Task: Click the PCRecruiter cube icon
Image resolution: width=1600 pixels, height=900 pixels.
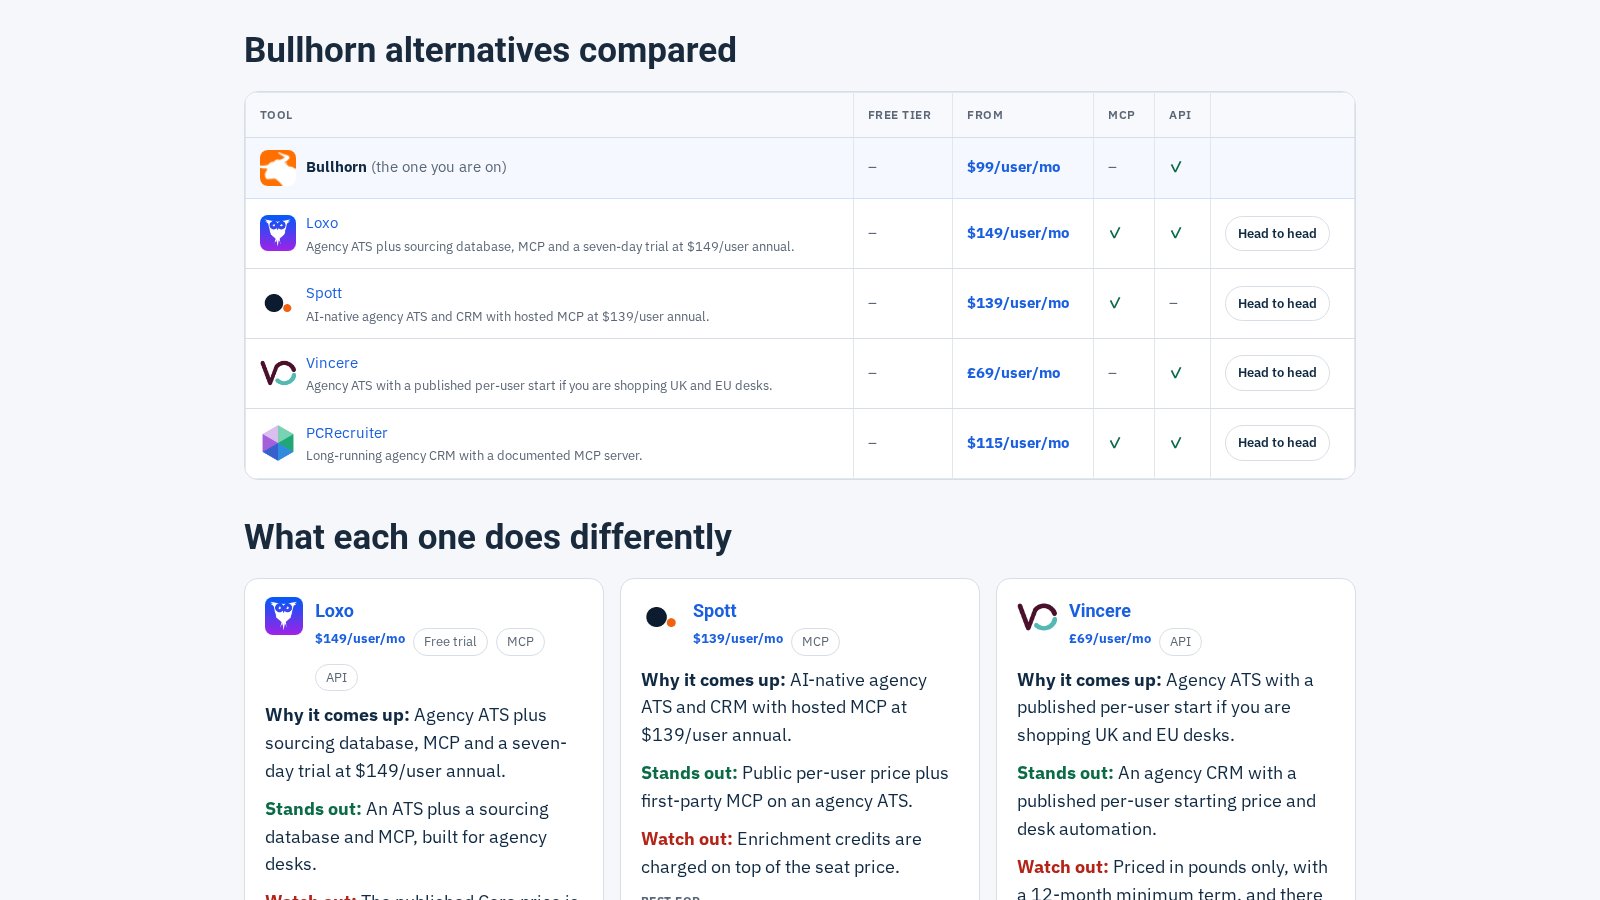Action: coord(278,443)
